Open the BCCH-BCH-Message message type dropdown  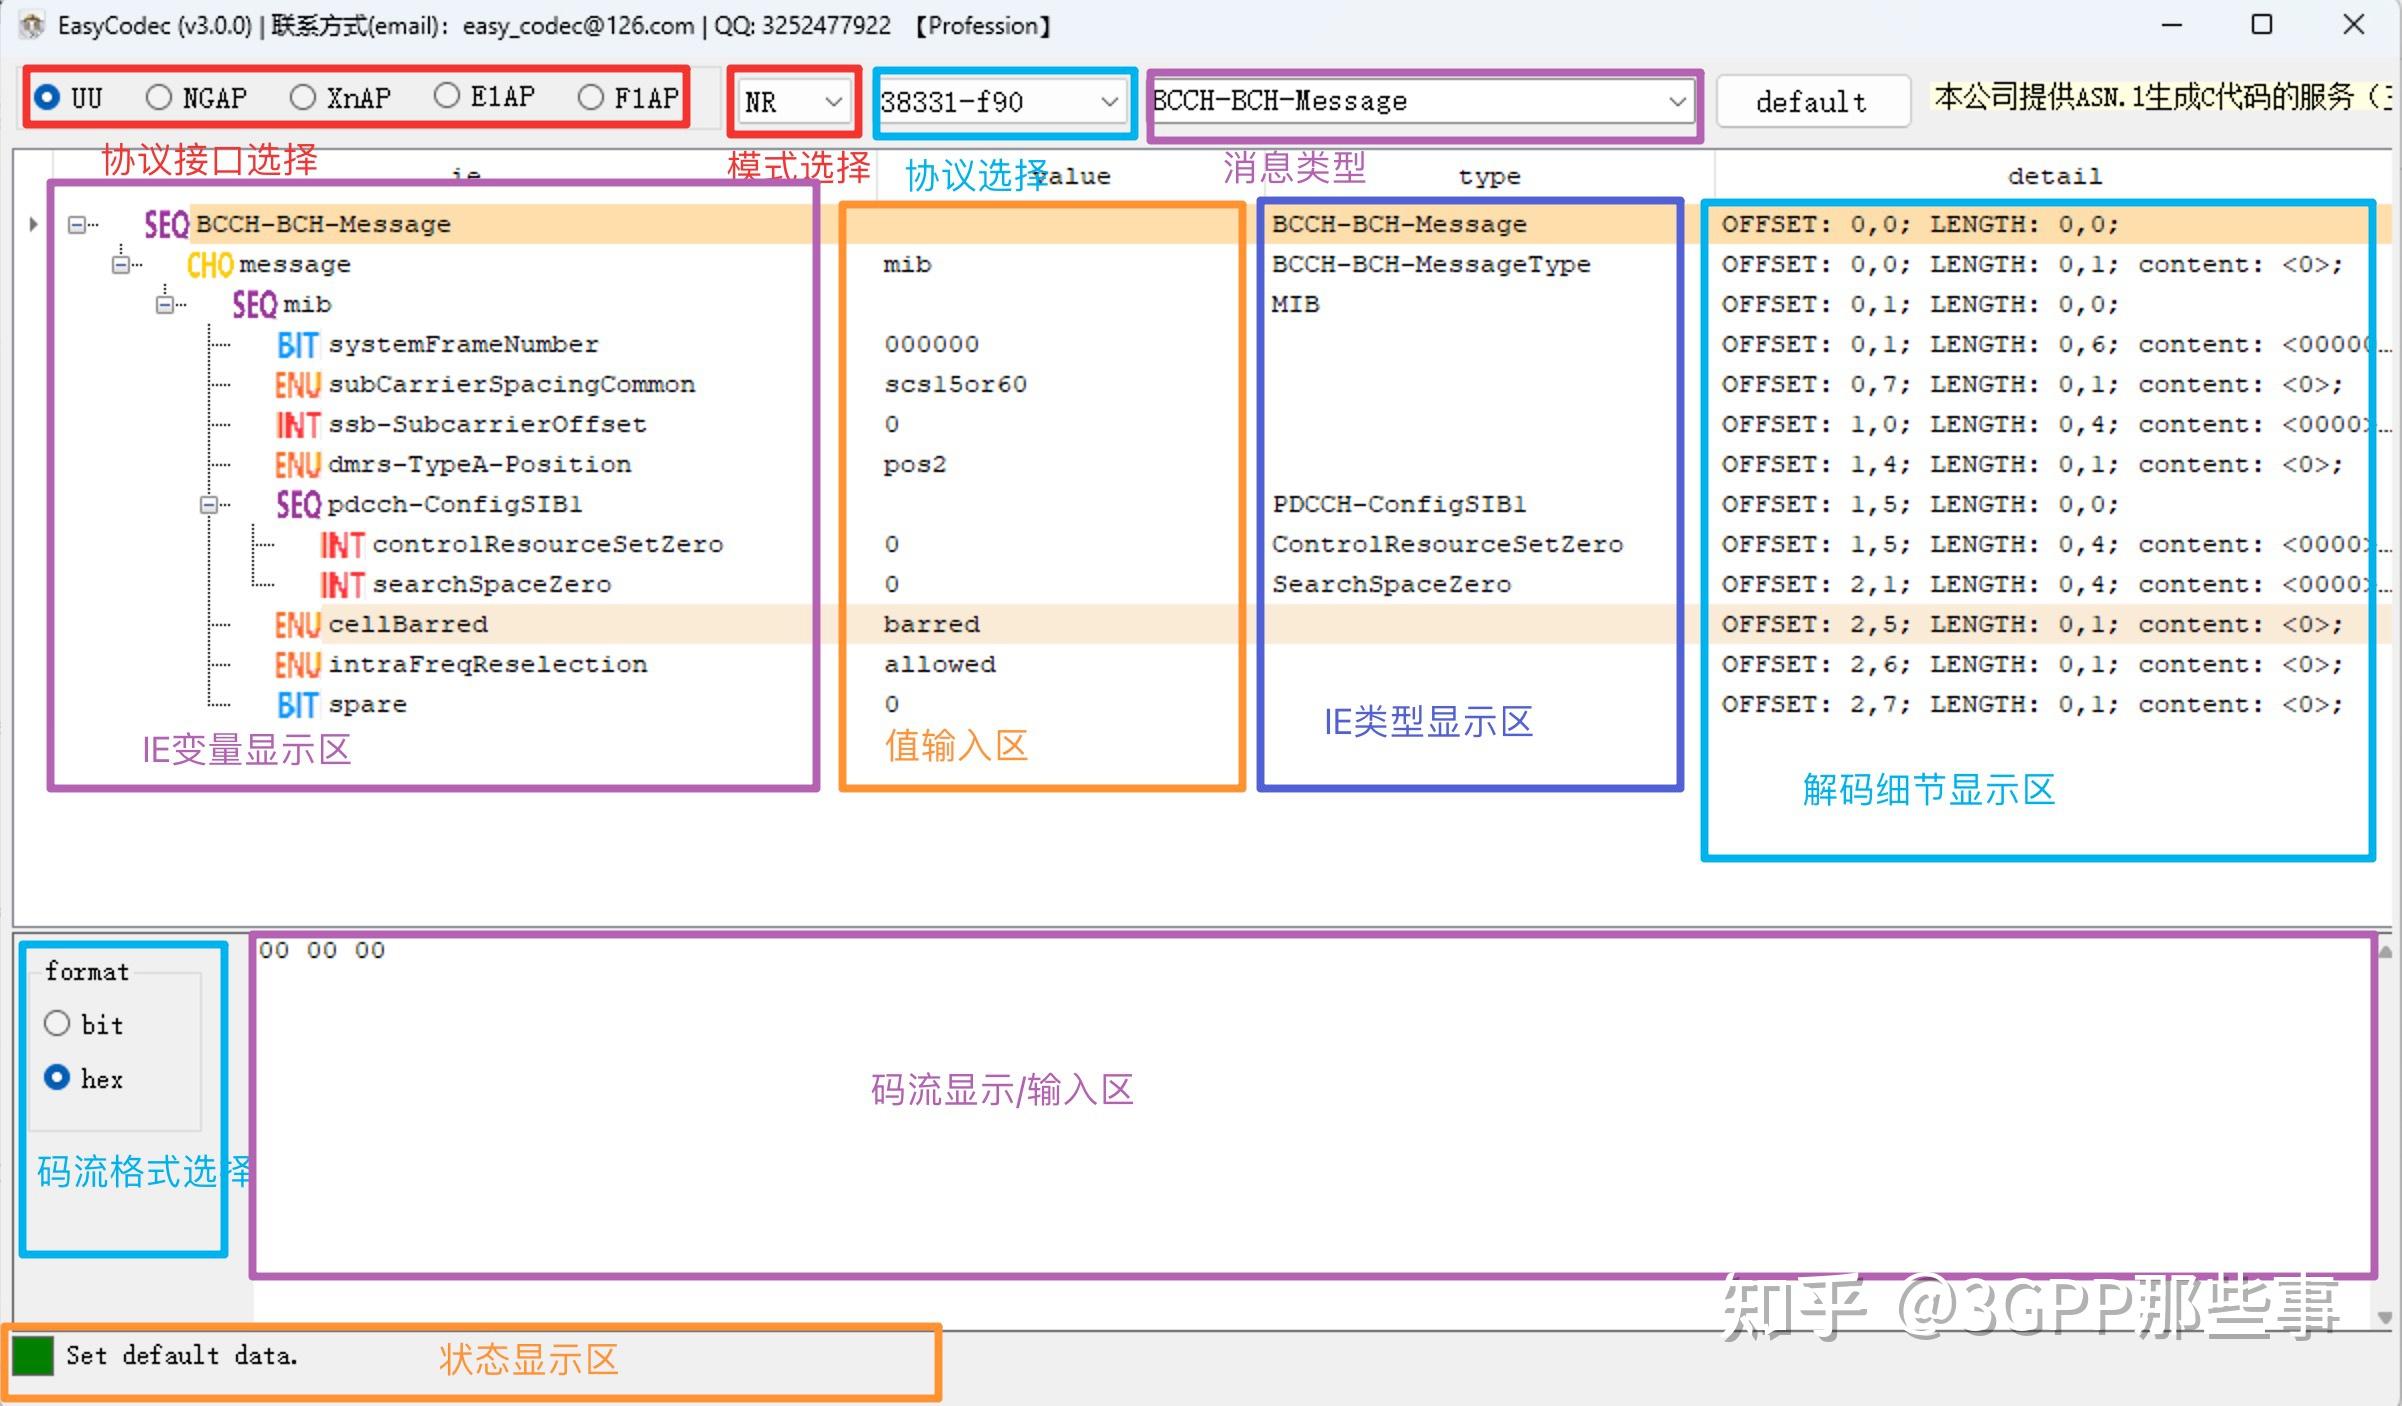click(x=1677, y=101)
